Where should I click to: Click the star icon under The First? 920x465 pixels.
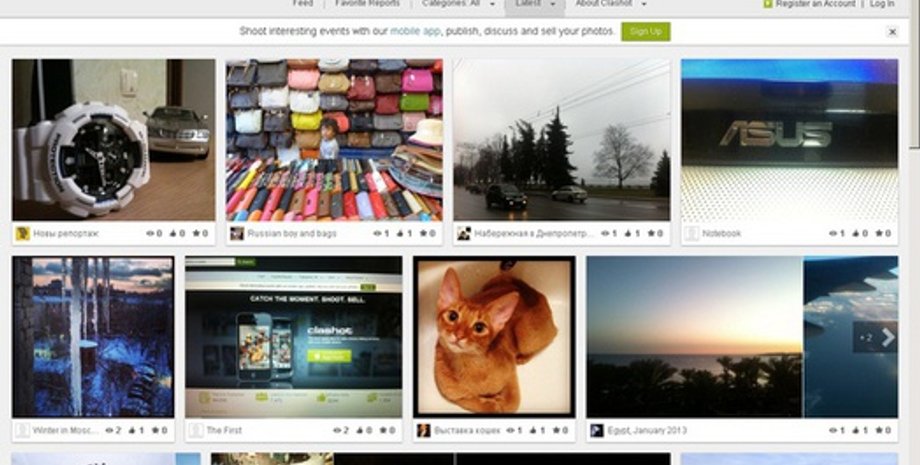(x=382, y=430)
